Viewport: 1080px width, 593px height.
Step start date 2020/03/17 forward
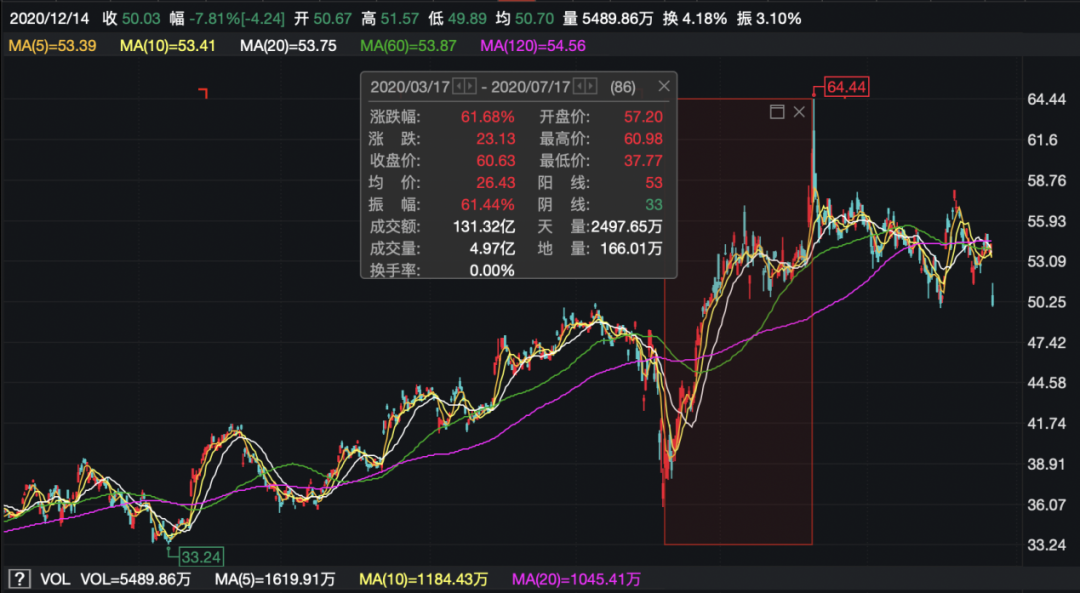click(x=470, y=86)
